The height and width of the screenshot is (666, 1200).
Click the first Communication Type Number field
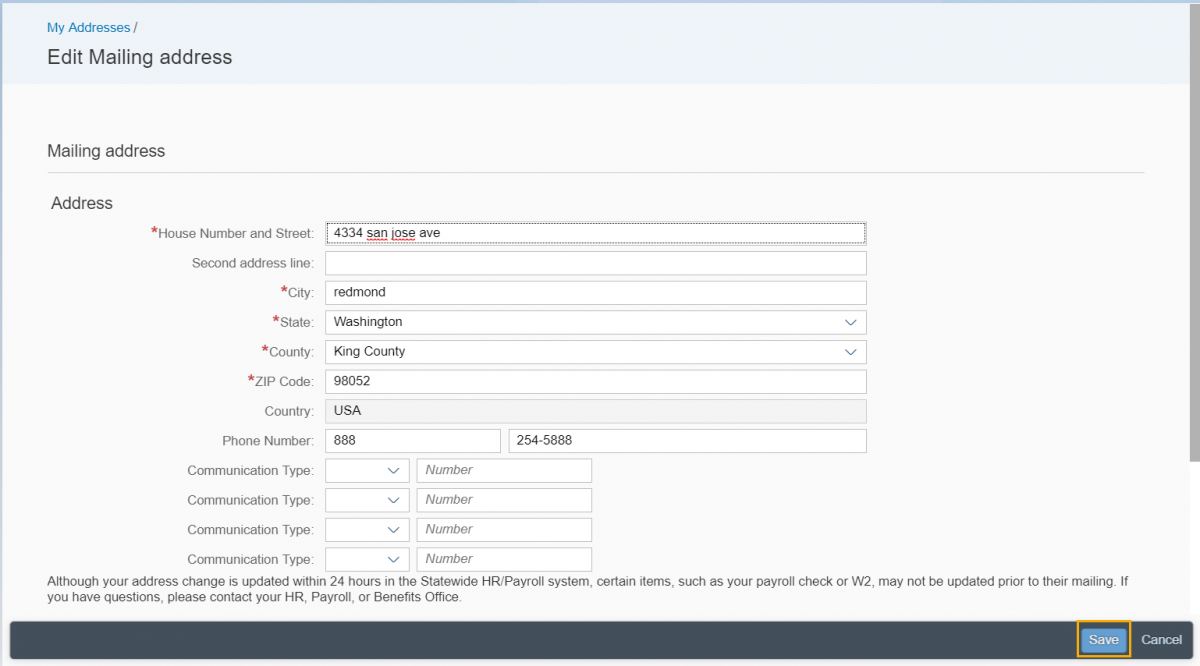(x=504, y=470)
